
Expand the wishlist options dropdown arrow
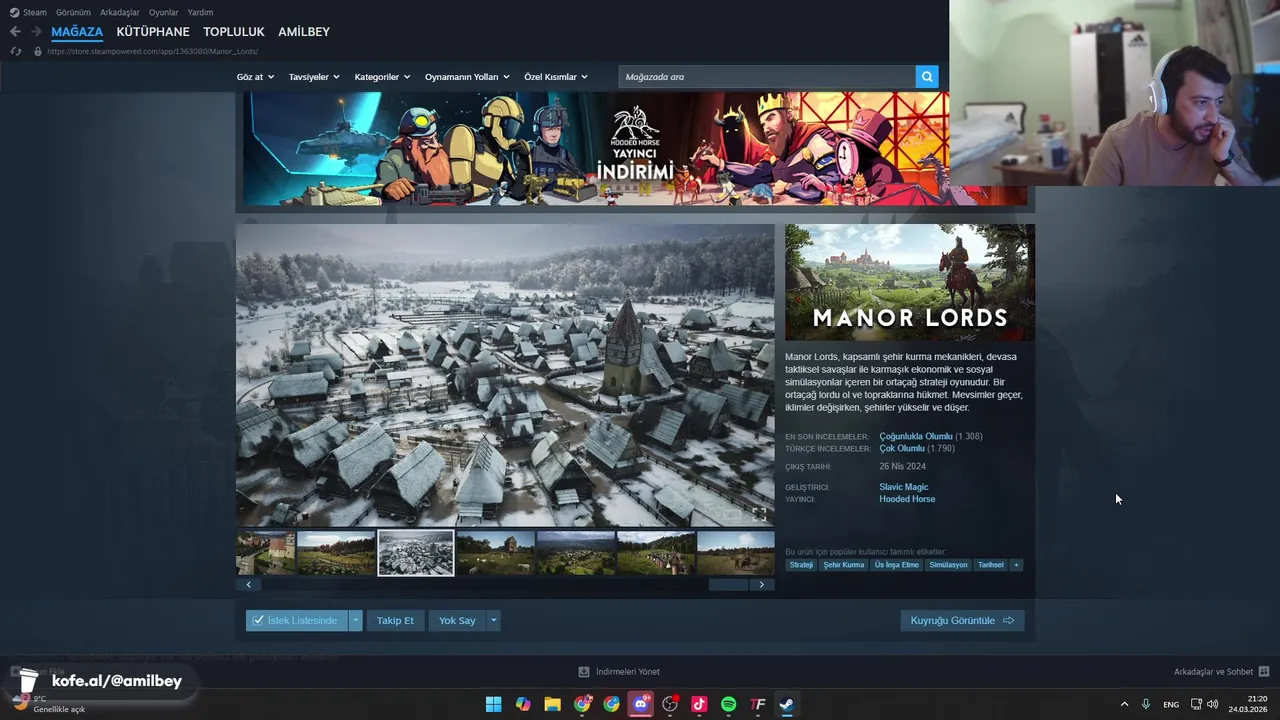(355, 620)
